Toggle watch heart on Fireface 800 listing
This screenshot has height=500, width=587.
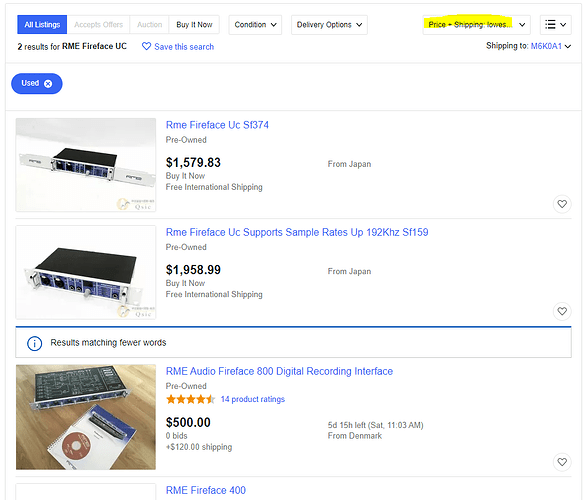tap(562, 462)
